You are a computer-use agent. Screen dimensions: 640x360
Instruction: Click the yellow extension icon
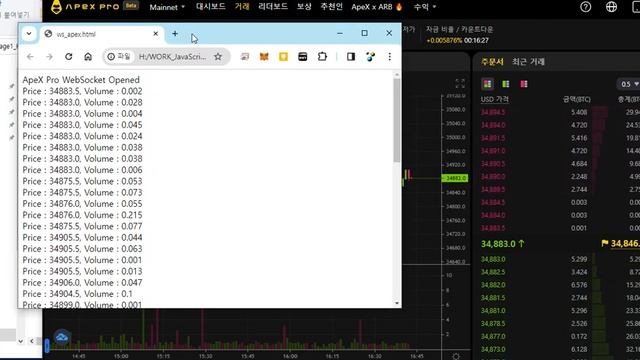[283, 57]
